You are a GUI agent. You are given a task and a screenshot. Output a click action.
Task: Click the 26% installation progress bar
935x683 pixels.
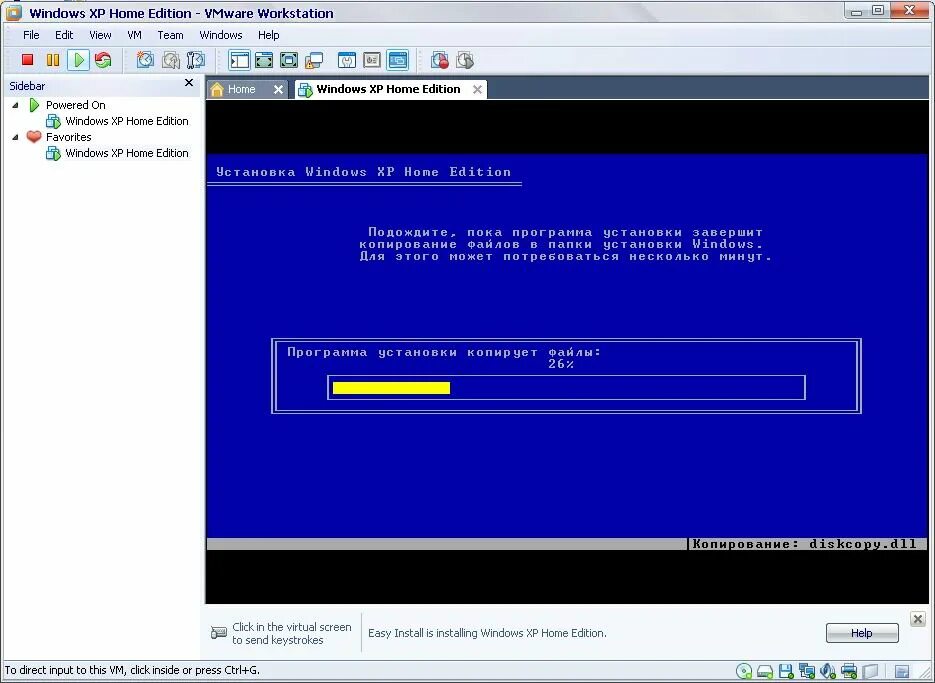[x=565, y=387]
